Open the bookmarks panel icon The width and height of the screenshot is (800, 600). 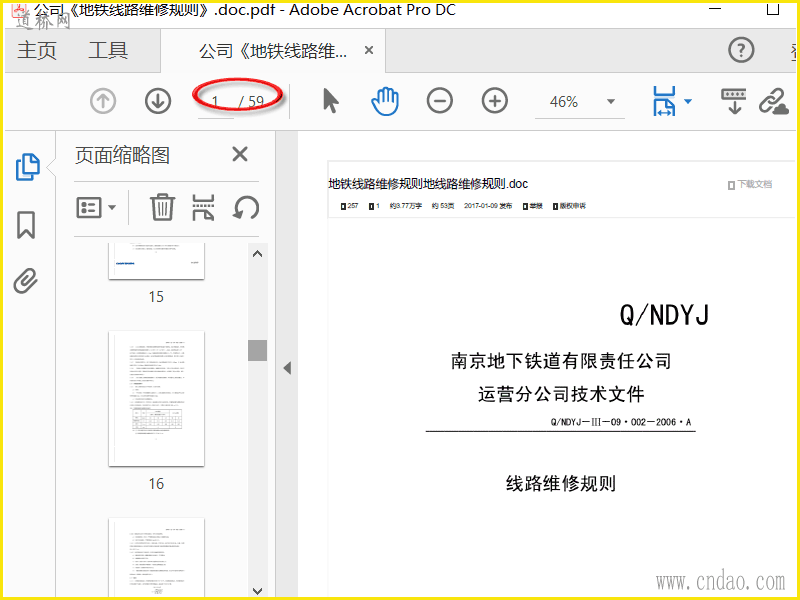(x=26, y=224)
